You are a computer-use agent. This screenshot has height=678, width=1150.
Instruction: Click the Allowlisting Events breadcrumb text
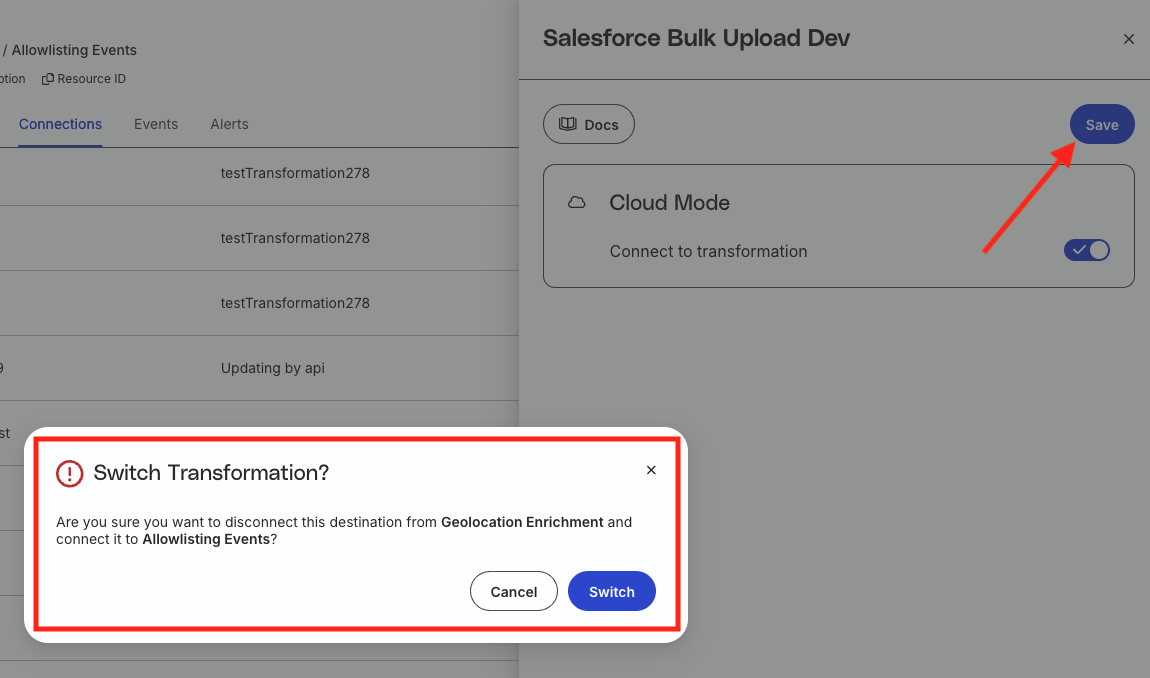tap(74, 50)
